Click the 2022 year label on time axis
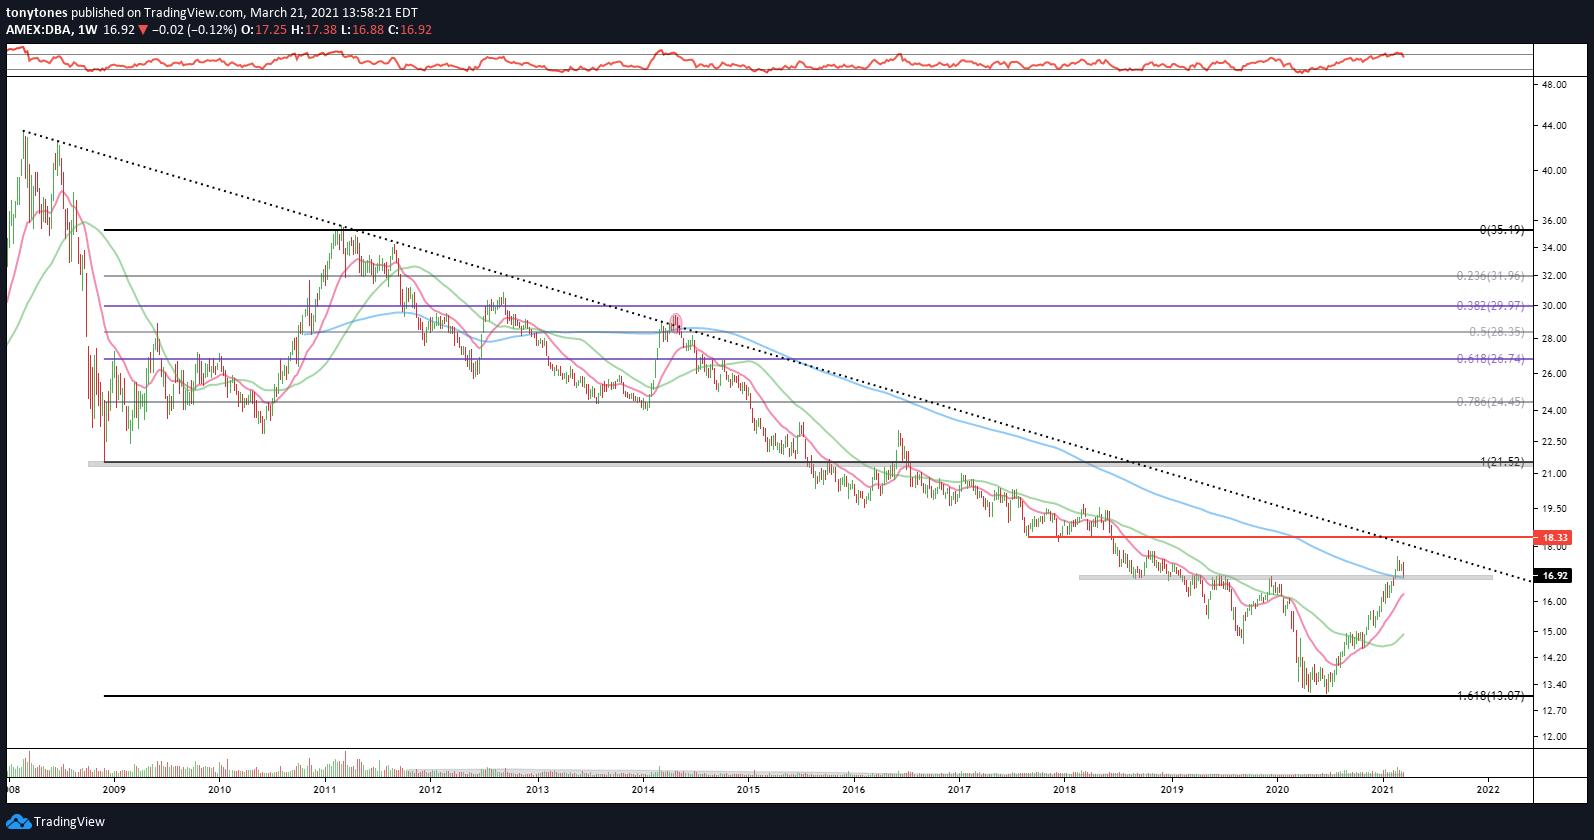 click(1488, 790)
